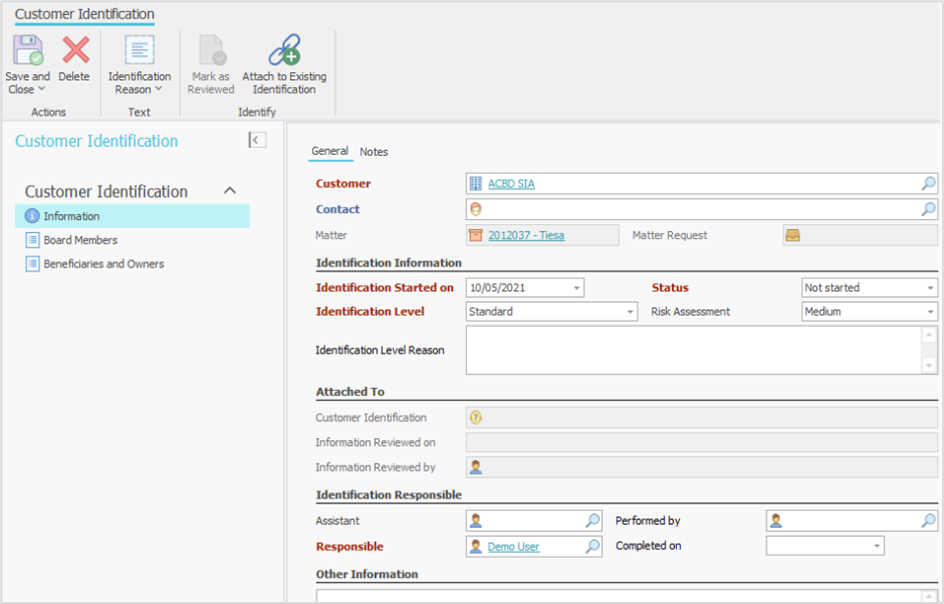The height and width of the screenshot is (604, 944).
Task: Open the Identification Level dropdown
Action: [x=630, y=312]
